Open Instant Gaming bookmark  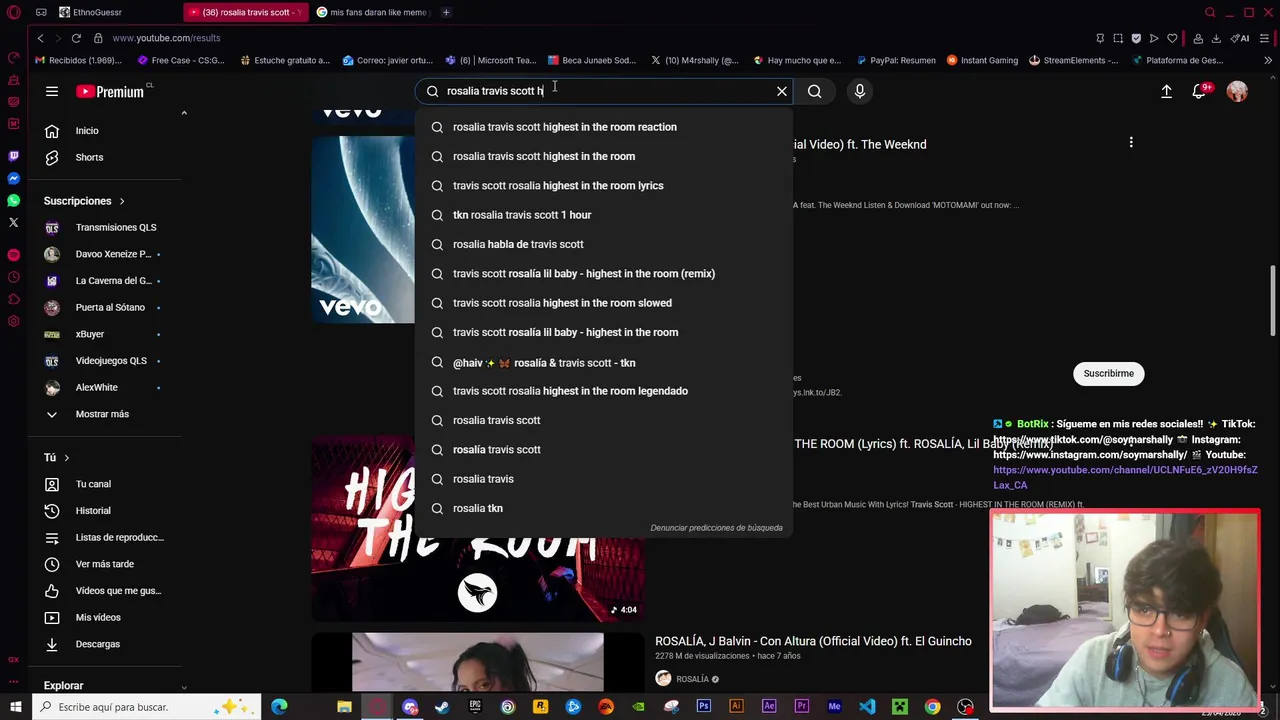click(982, 60)
